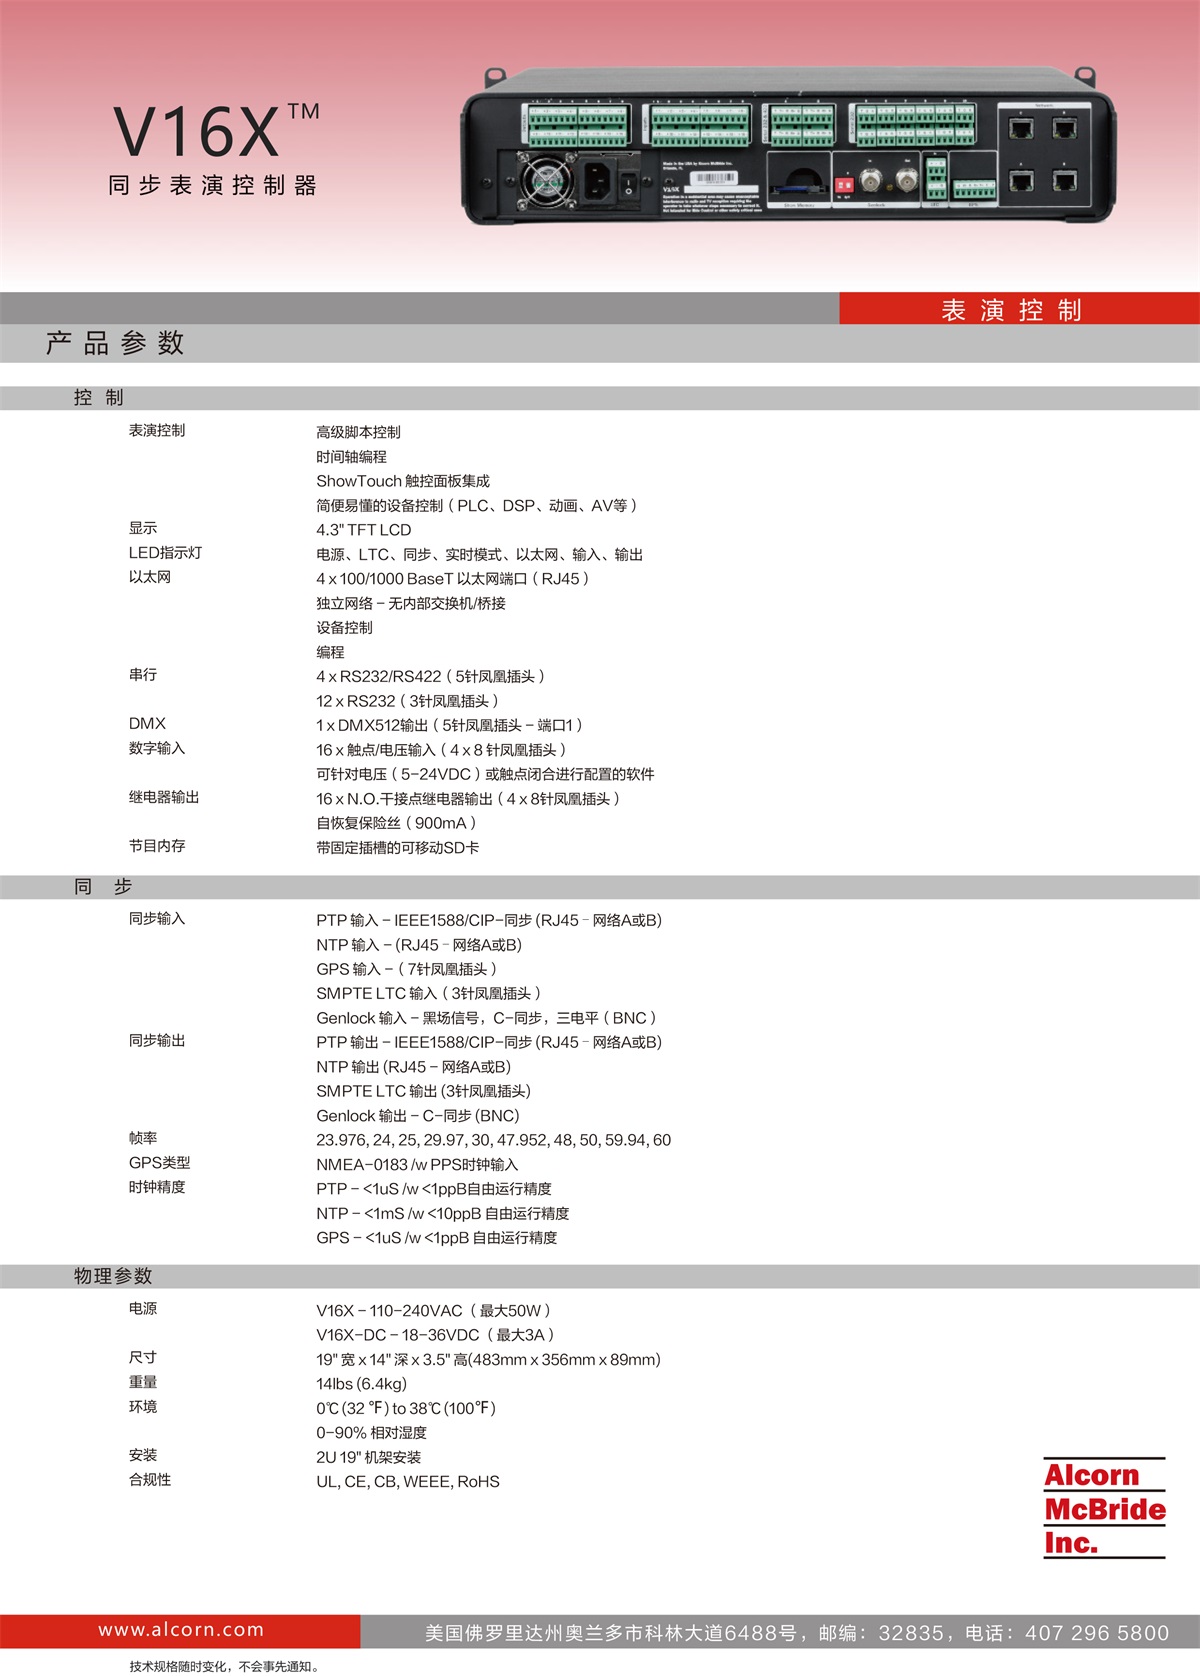Click 14lbs (6.4kg) weight value
The width and height of the screenshot is (1200, 1676).
point(362,1384)
